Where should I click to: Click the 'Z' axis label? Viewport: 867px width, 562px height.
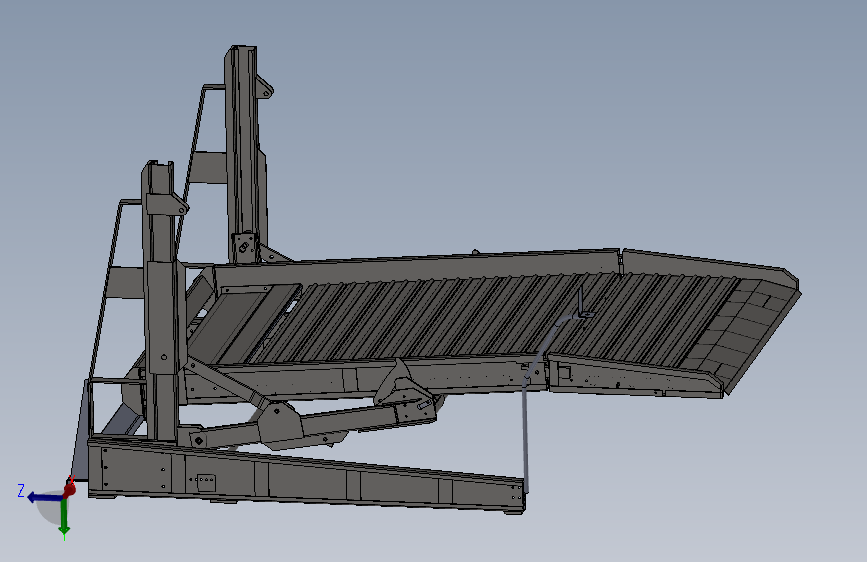[21, 491]
